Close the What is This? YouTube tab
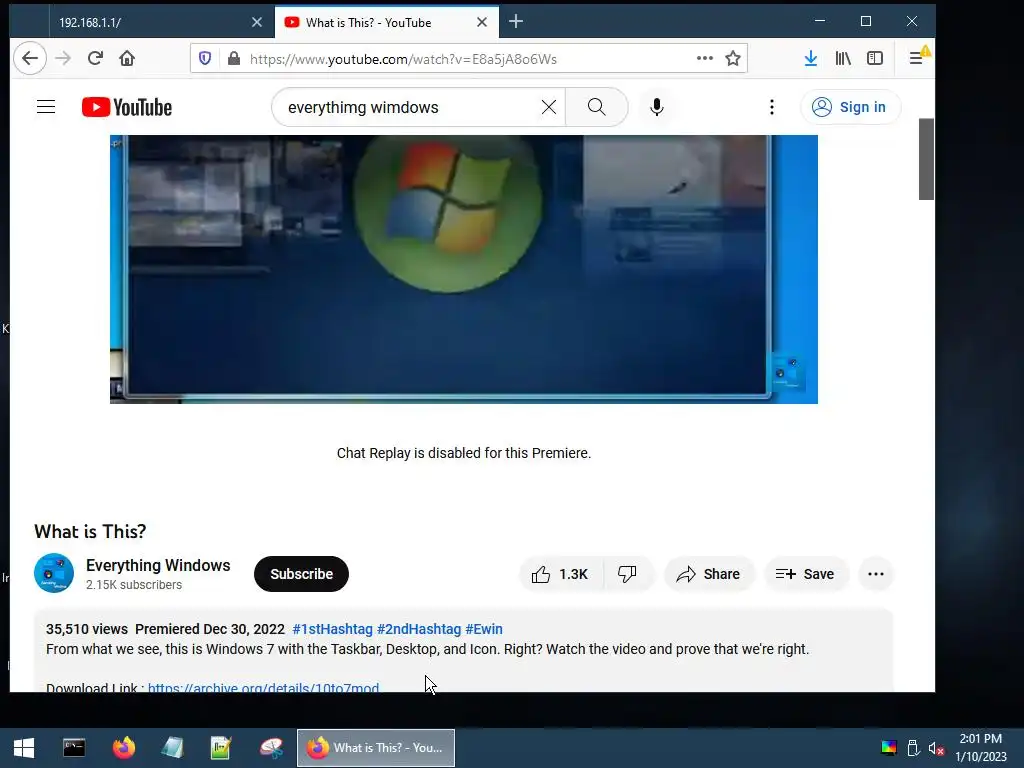The height and width of the screenshot is (768, 1024). [x=482, y=22]
